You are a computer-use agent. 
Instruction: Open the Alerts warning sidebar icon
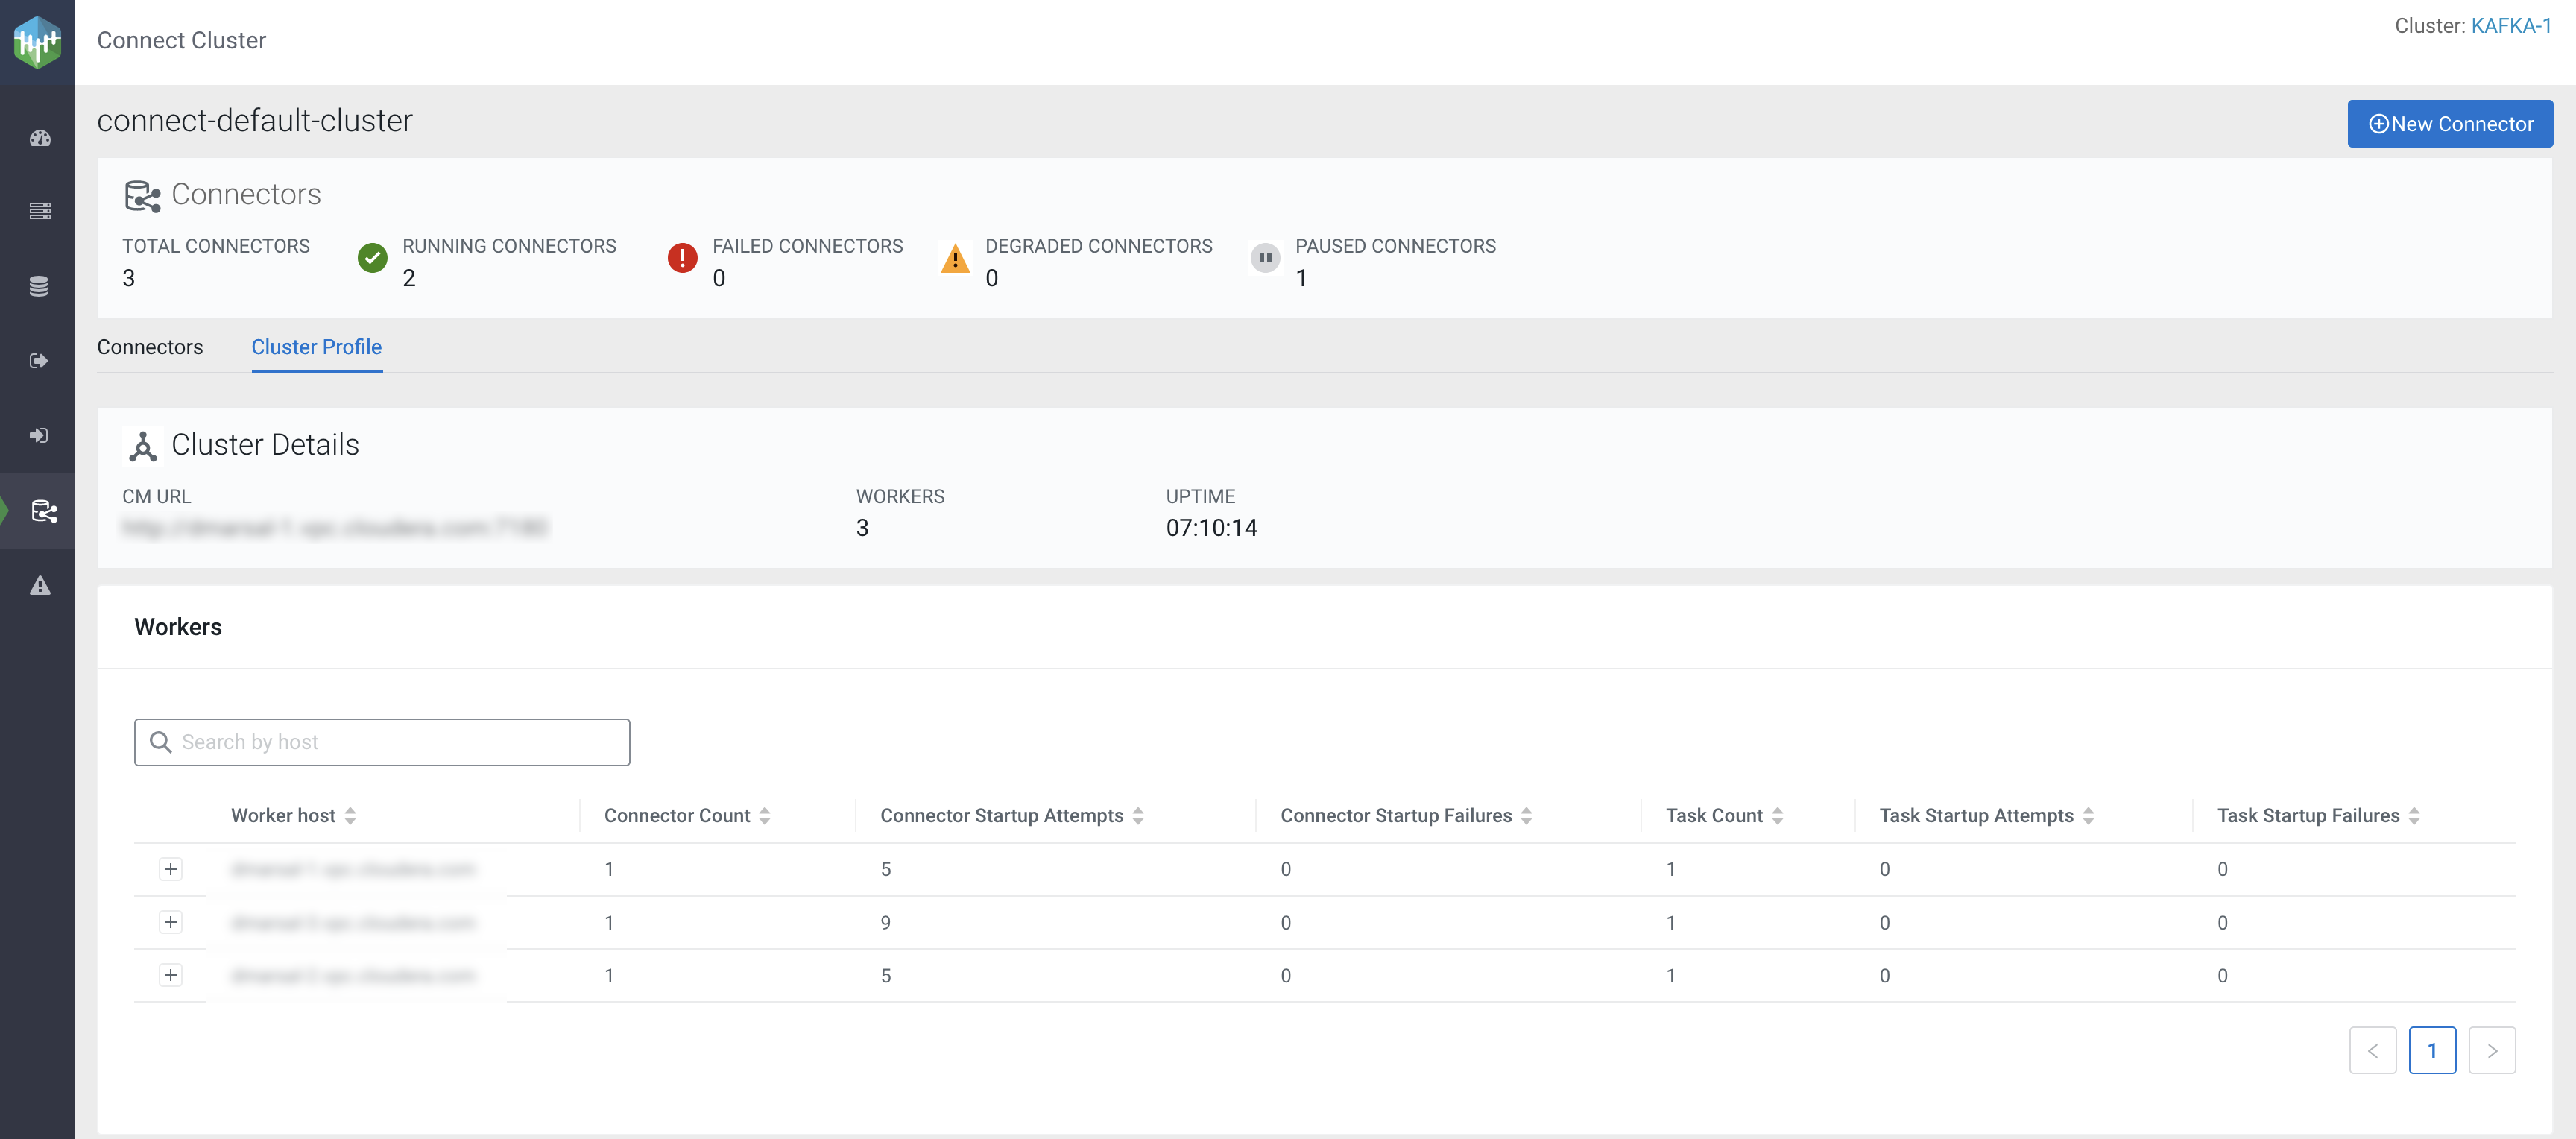[39, 586]
